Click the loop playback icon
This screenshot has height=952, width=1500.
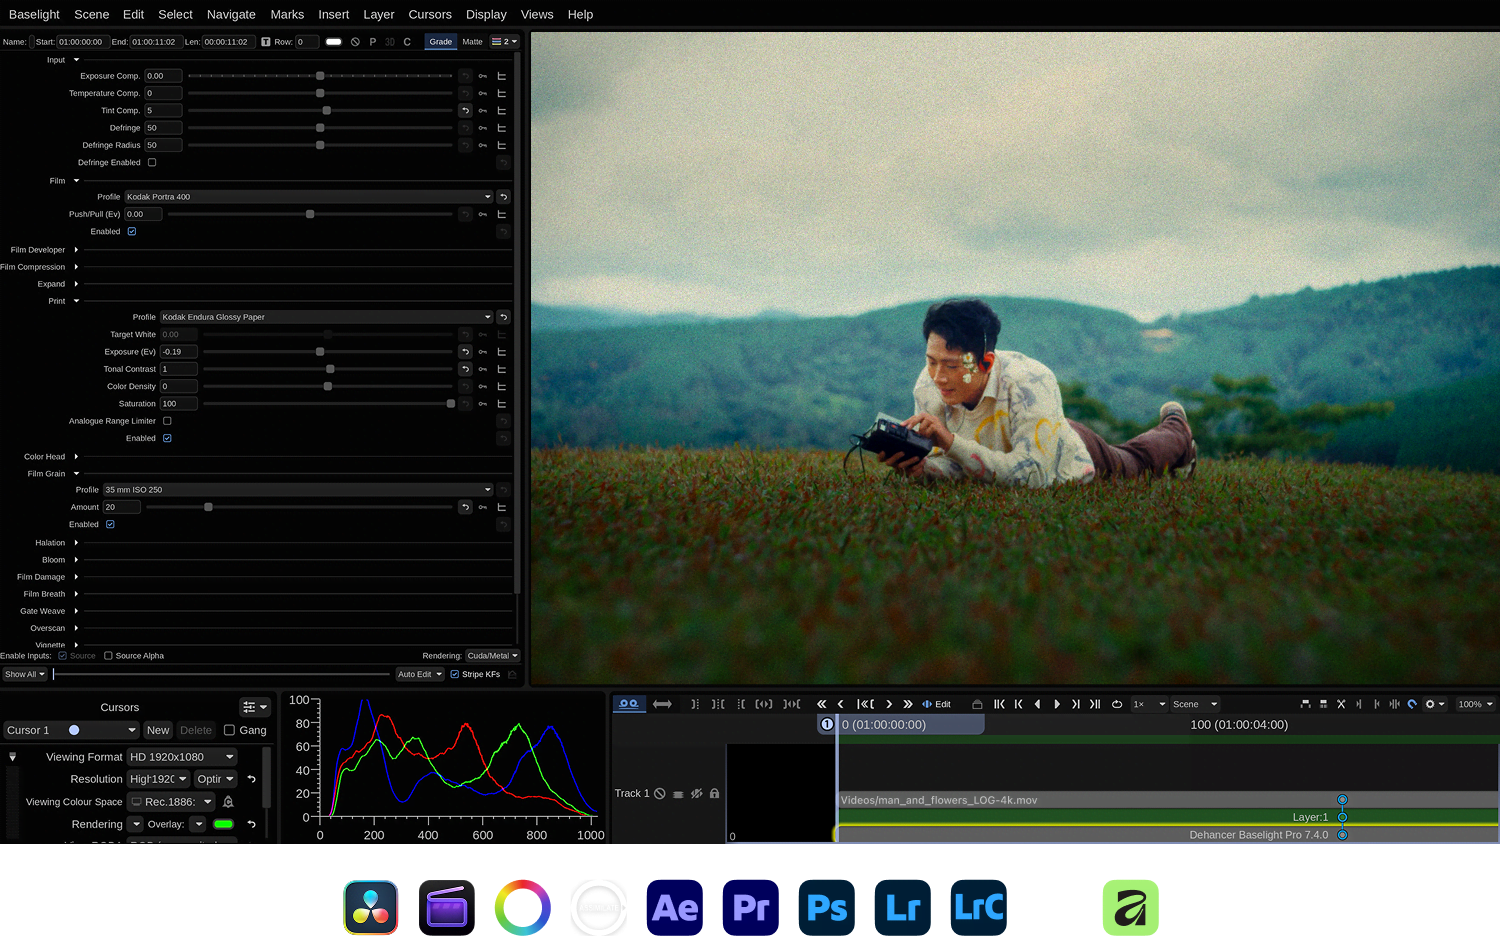1117,704
